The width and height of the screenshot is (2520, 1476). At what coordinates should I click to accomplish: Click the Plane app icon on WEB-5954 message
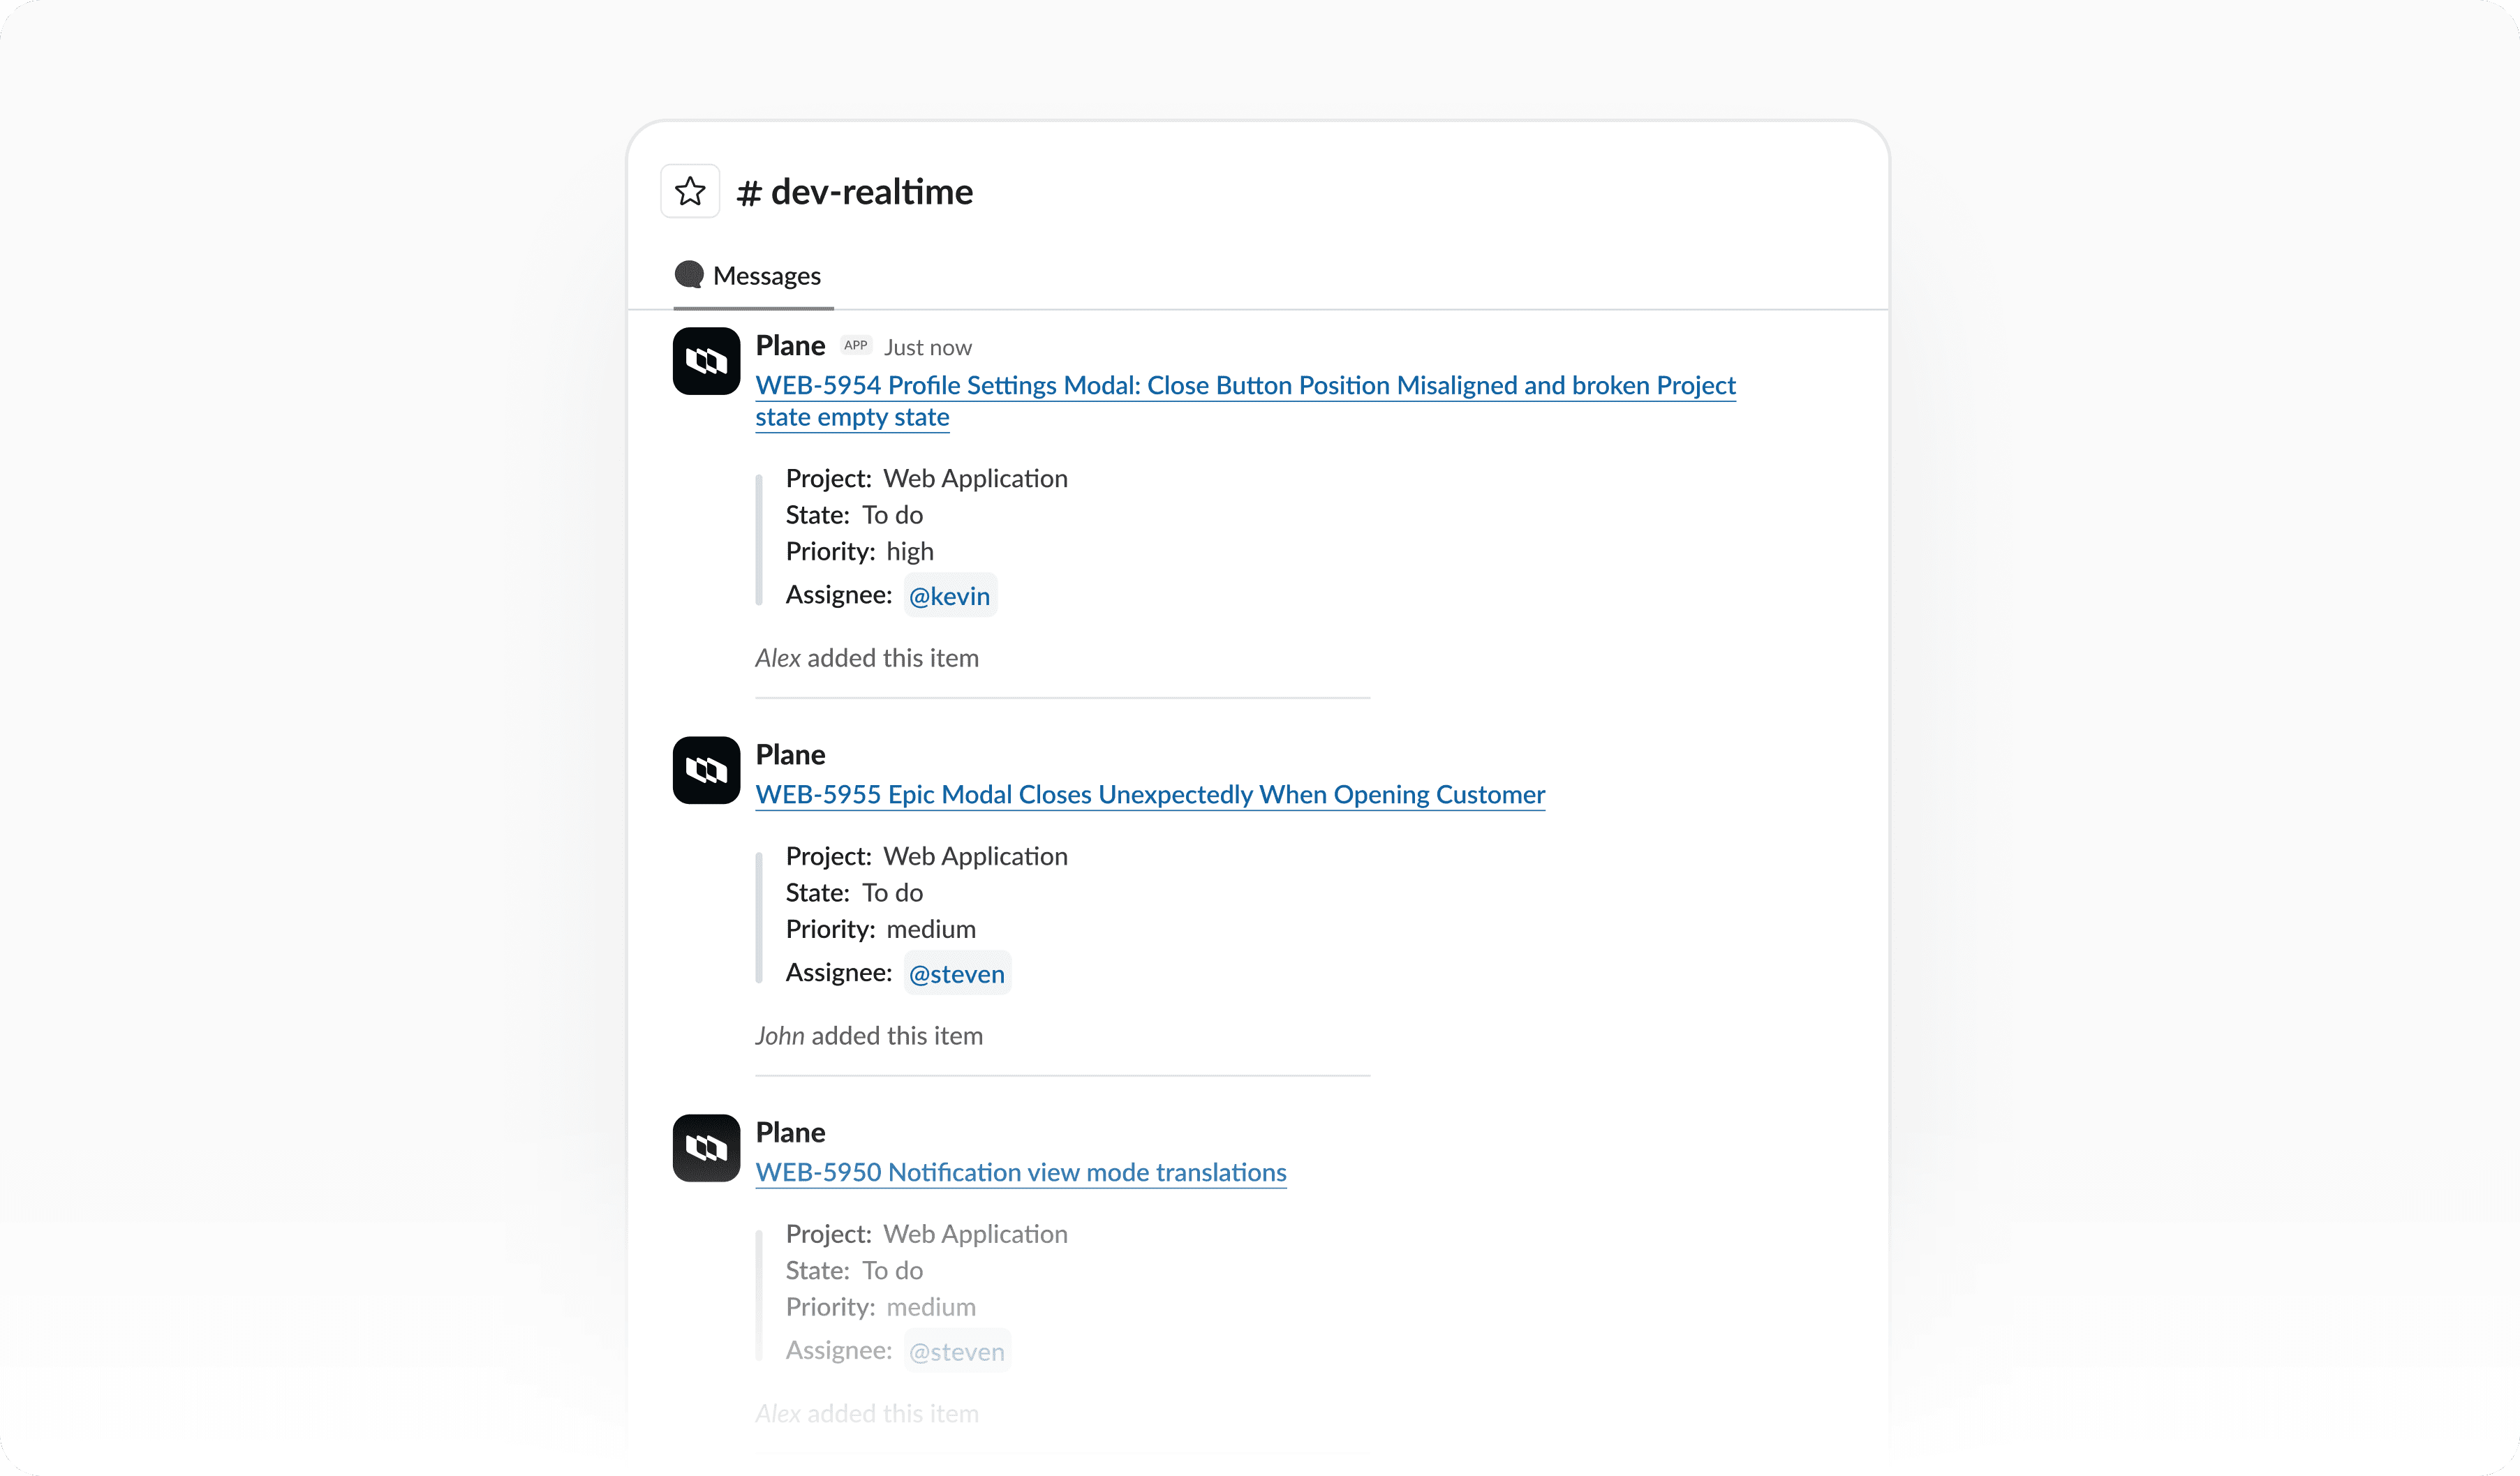[706, 361]
